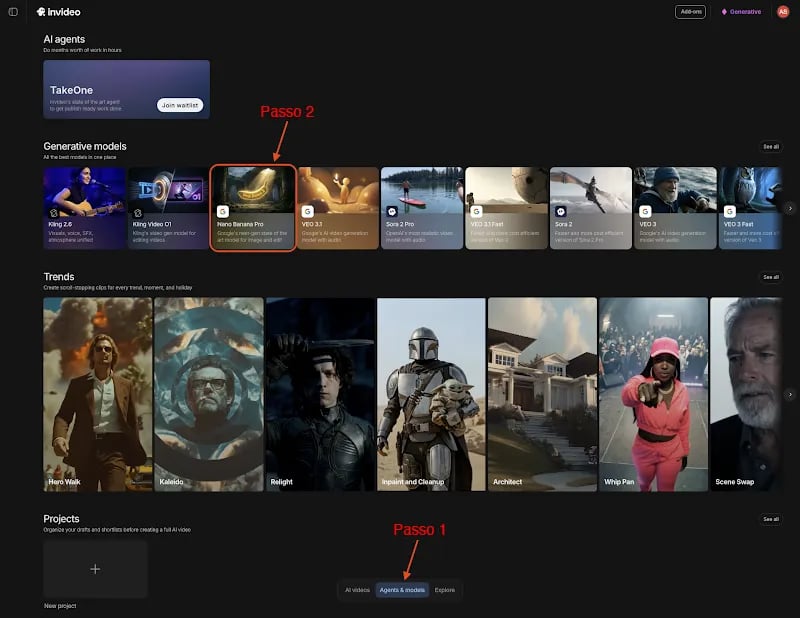See all Trends
This screenshot has width=800, height=618.
[770, 277]
